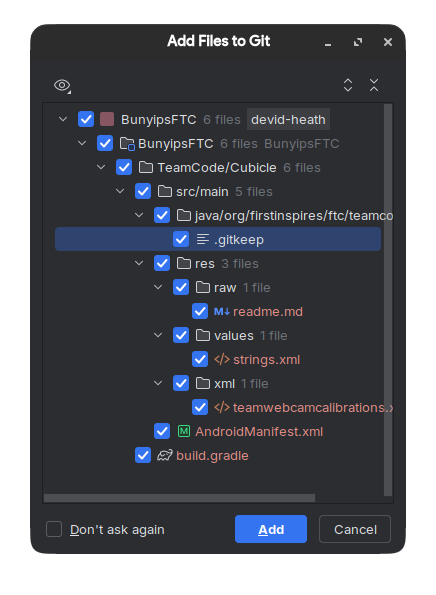436x595 pixels.
Task: Click the Collapse All icon
Action: click(374, 85)
